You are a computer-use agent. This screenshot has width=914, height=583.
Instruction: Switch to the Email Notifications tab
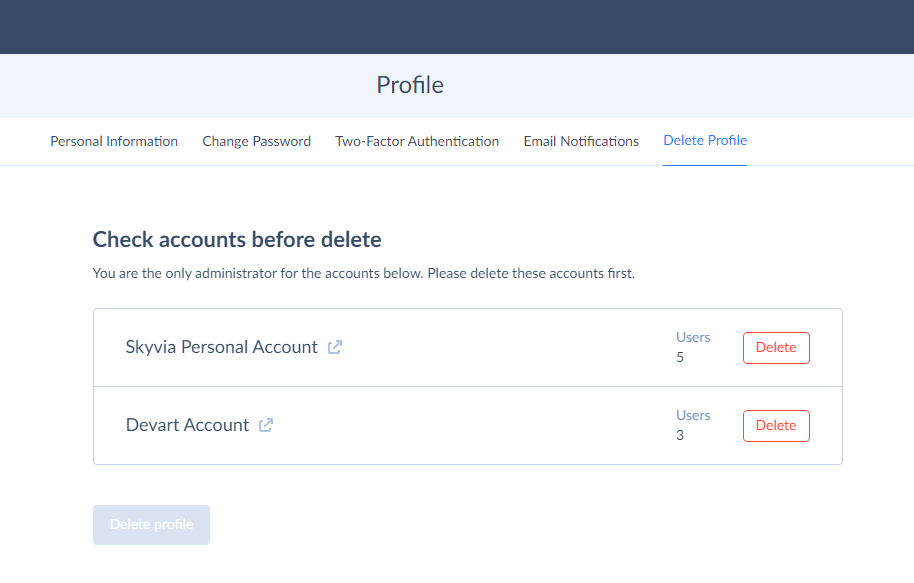[580, 141]
